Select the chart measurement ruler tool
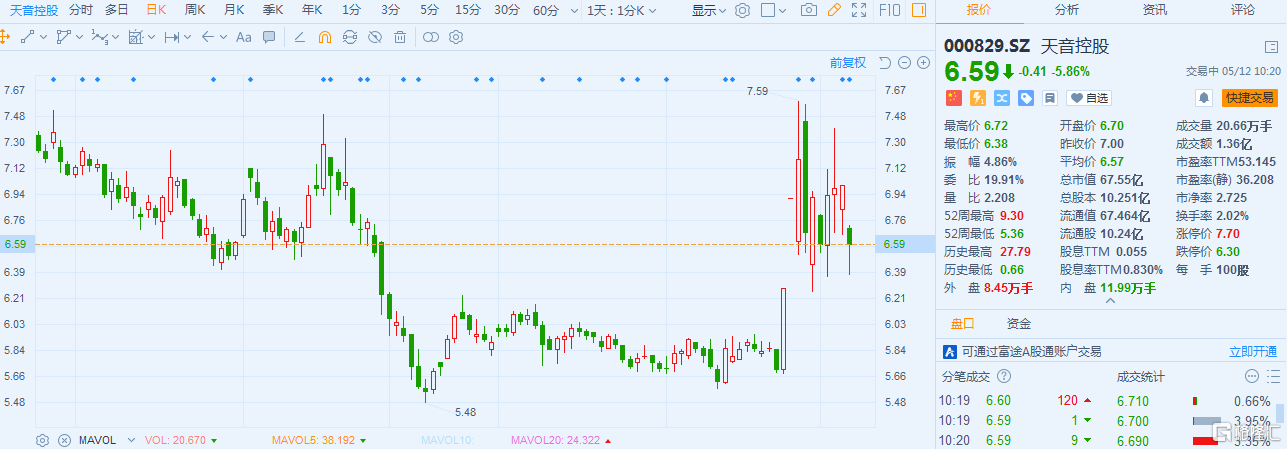The image size is (1287, 449). (x=135, y=37)
